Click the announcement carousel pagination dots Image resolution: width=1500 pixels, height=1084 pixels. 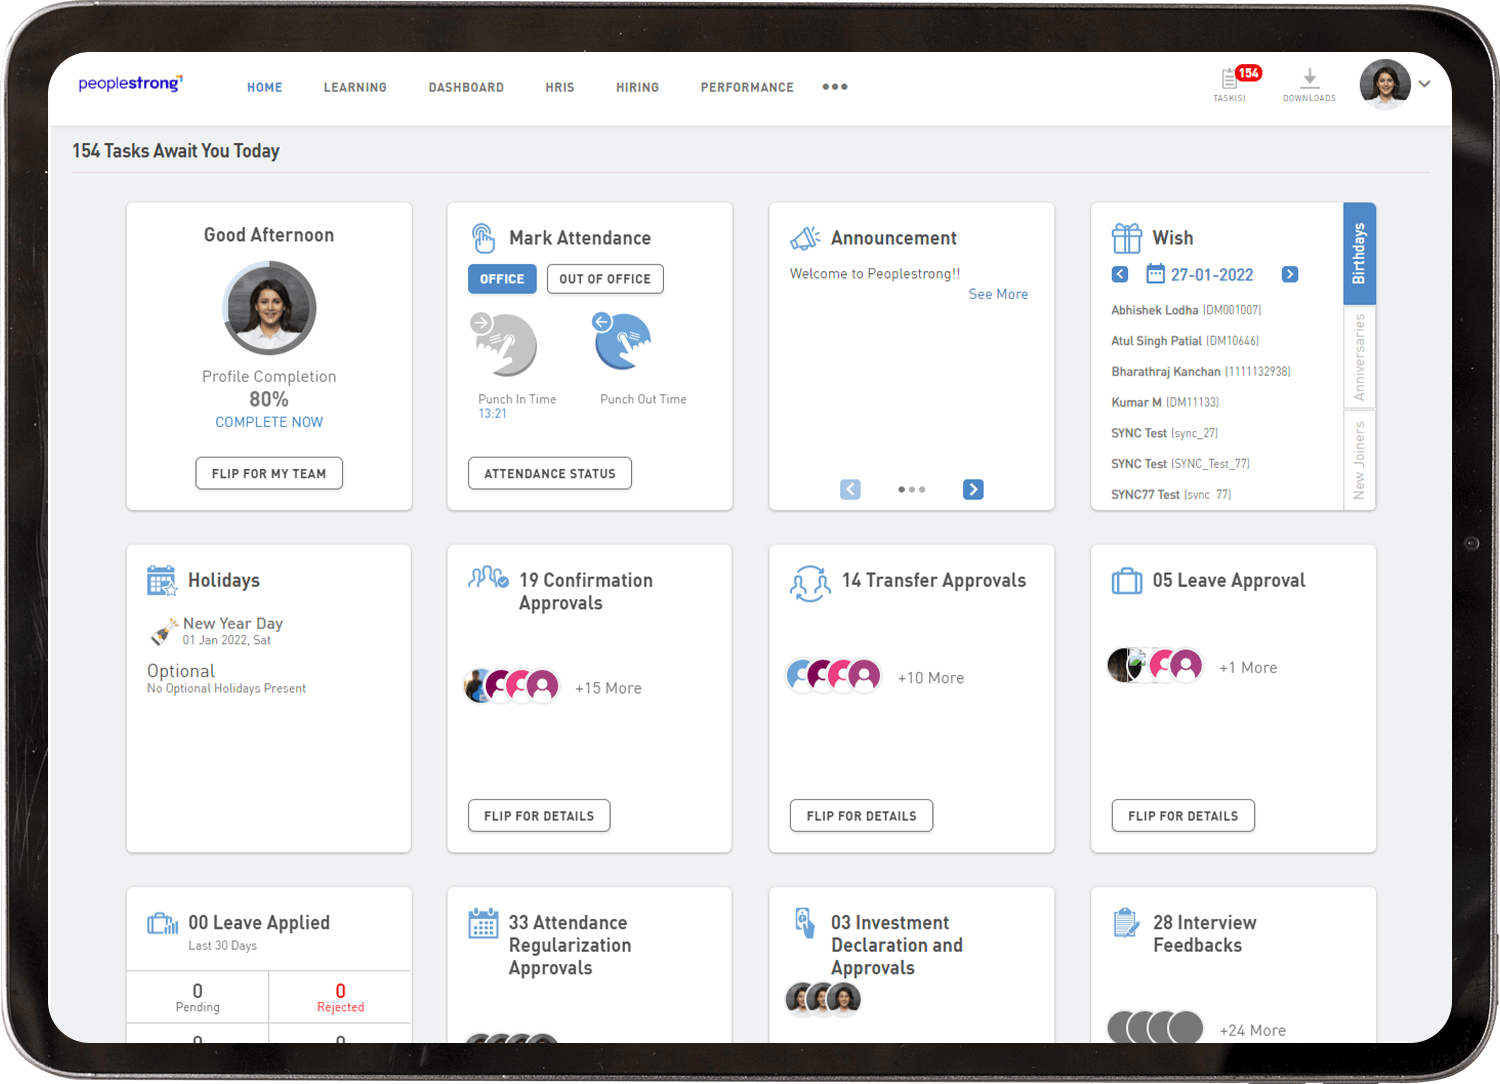click(x=911, y=489)
